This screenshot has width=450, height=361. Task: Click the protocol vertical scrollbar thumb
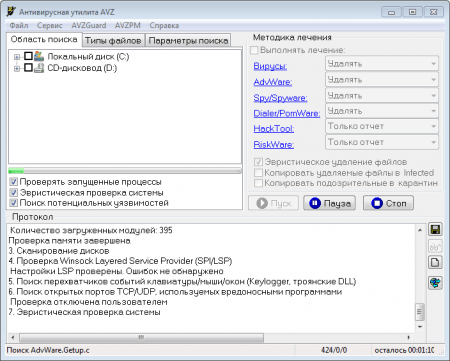tap(420, 312)
